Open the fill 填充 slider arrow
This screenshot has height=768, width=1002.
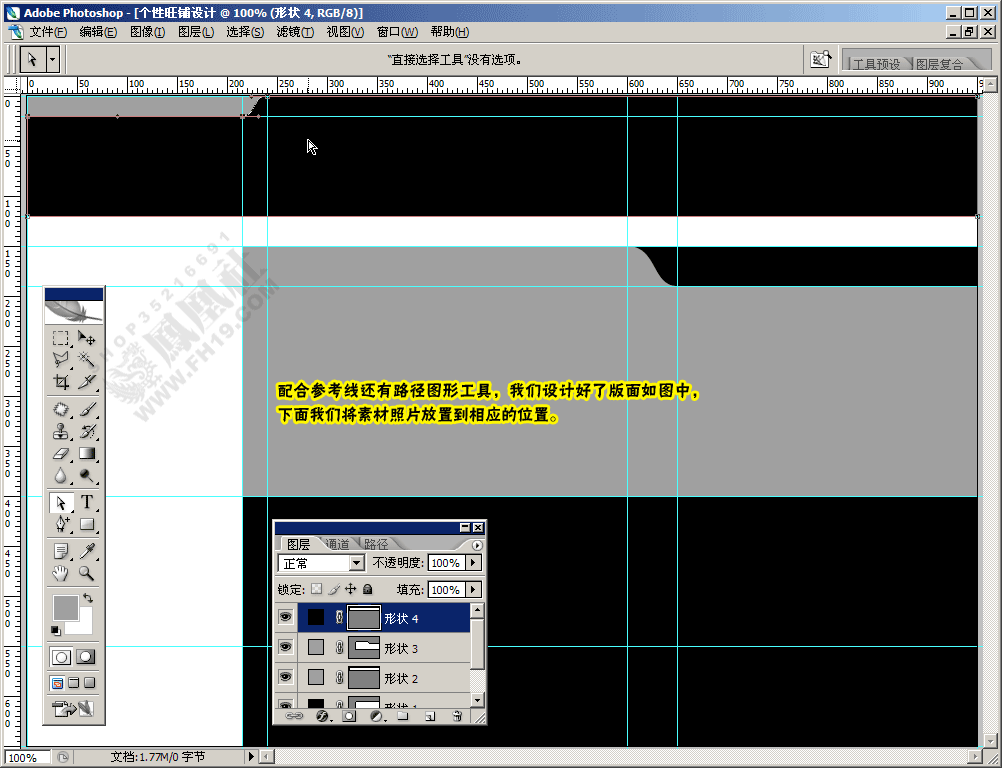click(x=474, y=590)
